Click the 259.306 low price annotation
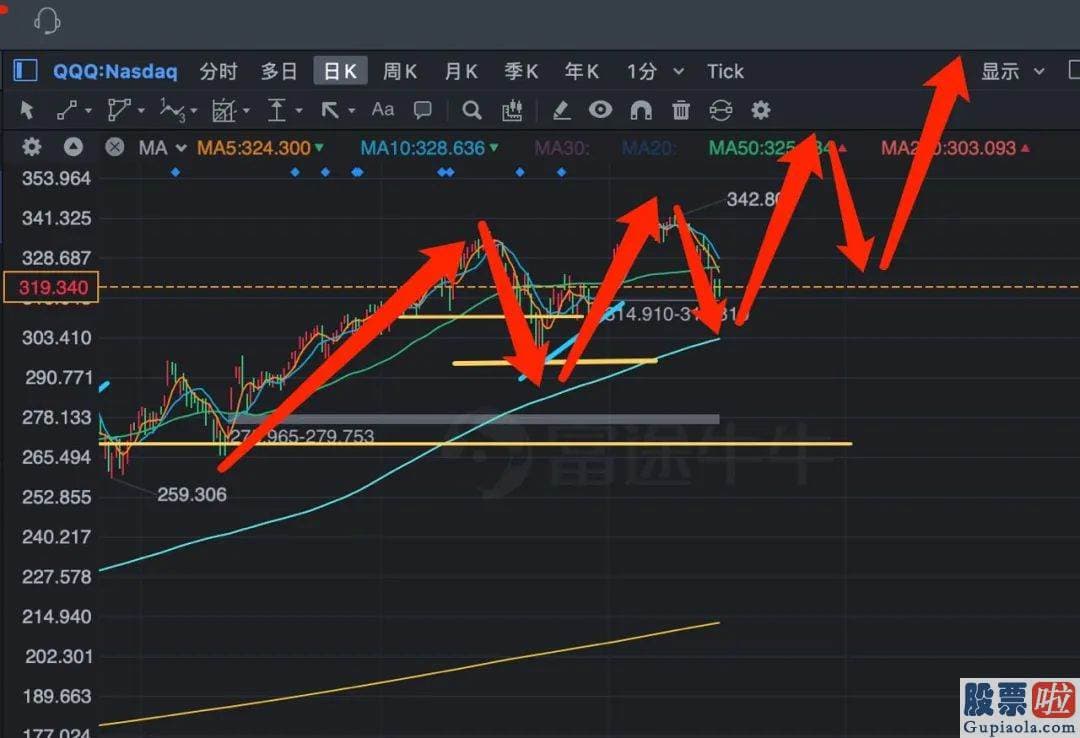Image resolution: width=1080 pixels, height=738 pixels. (192, 495)
